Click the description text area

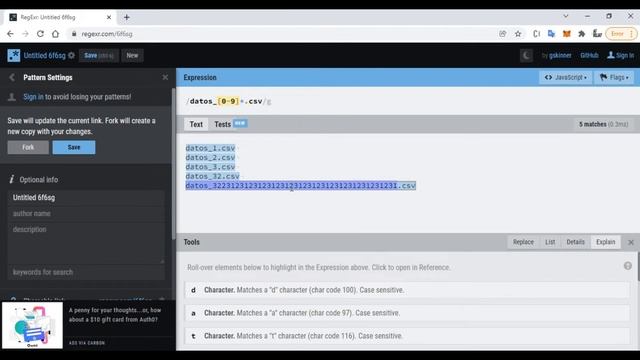86,243
